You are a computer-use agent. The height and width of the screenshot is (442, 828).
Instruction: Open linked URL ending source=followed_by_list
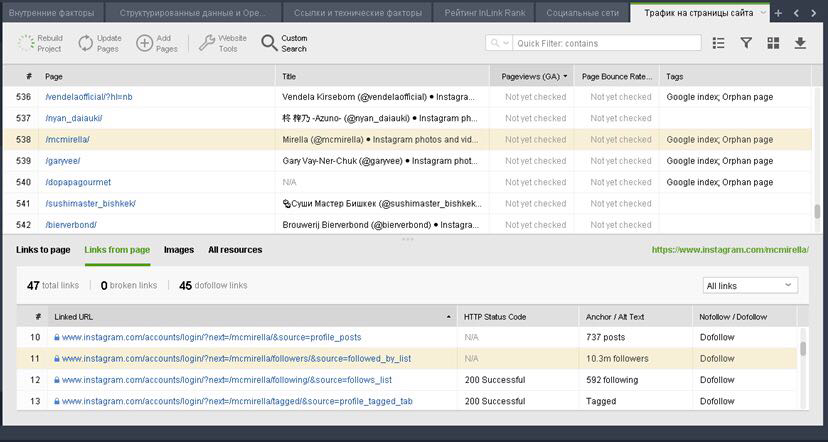(236, 359)
